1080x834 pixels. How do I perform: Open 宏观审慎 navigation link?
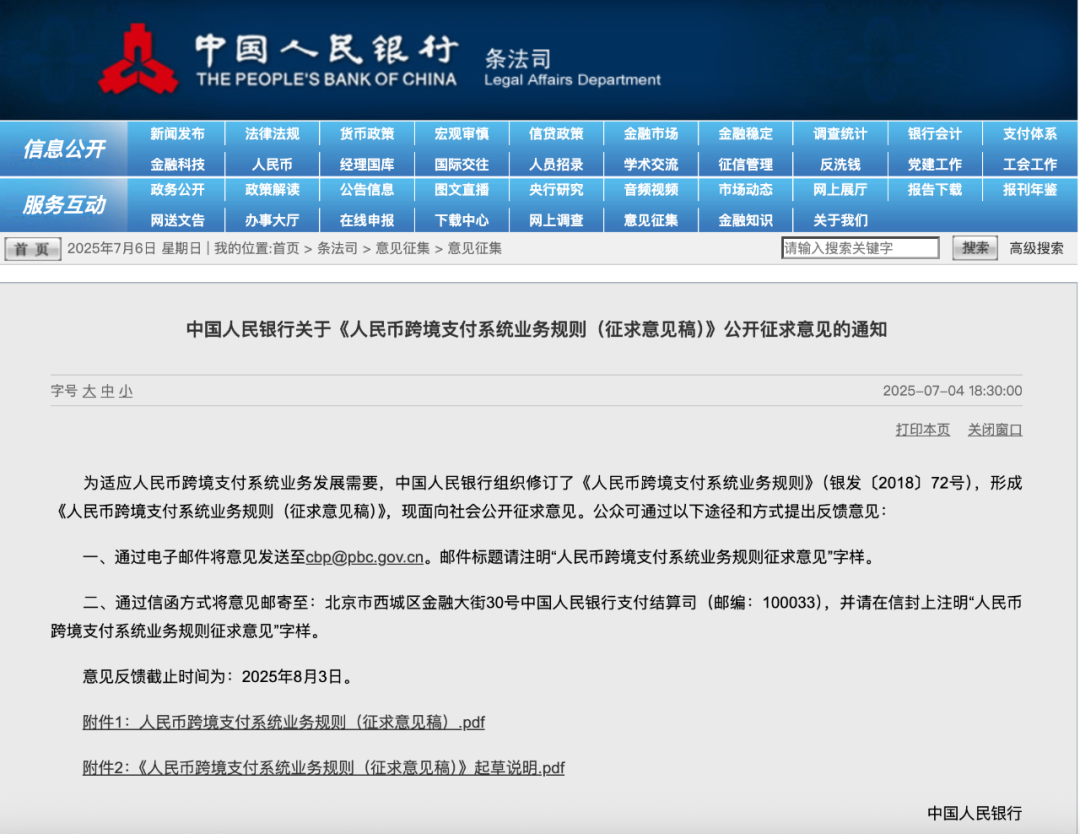[x=461, y=134]
